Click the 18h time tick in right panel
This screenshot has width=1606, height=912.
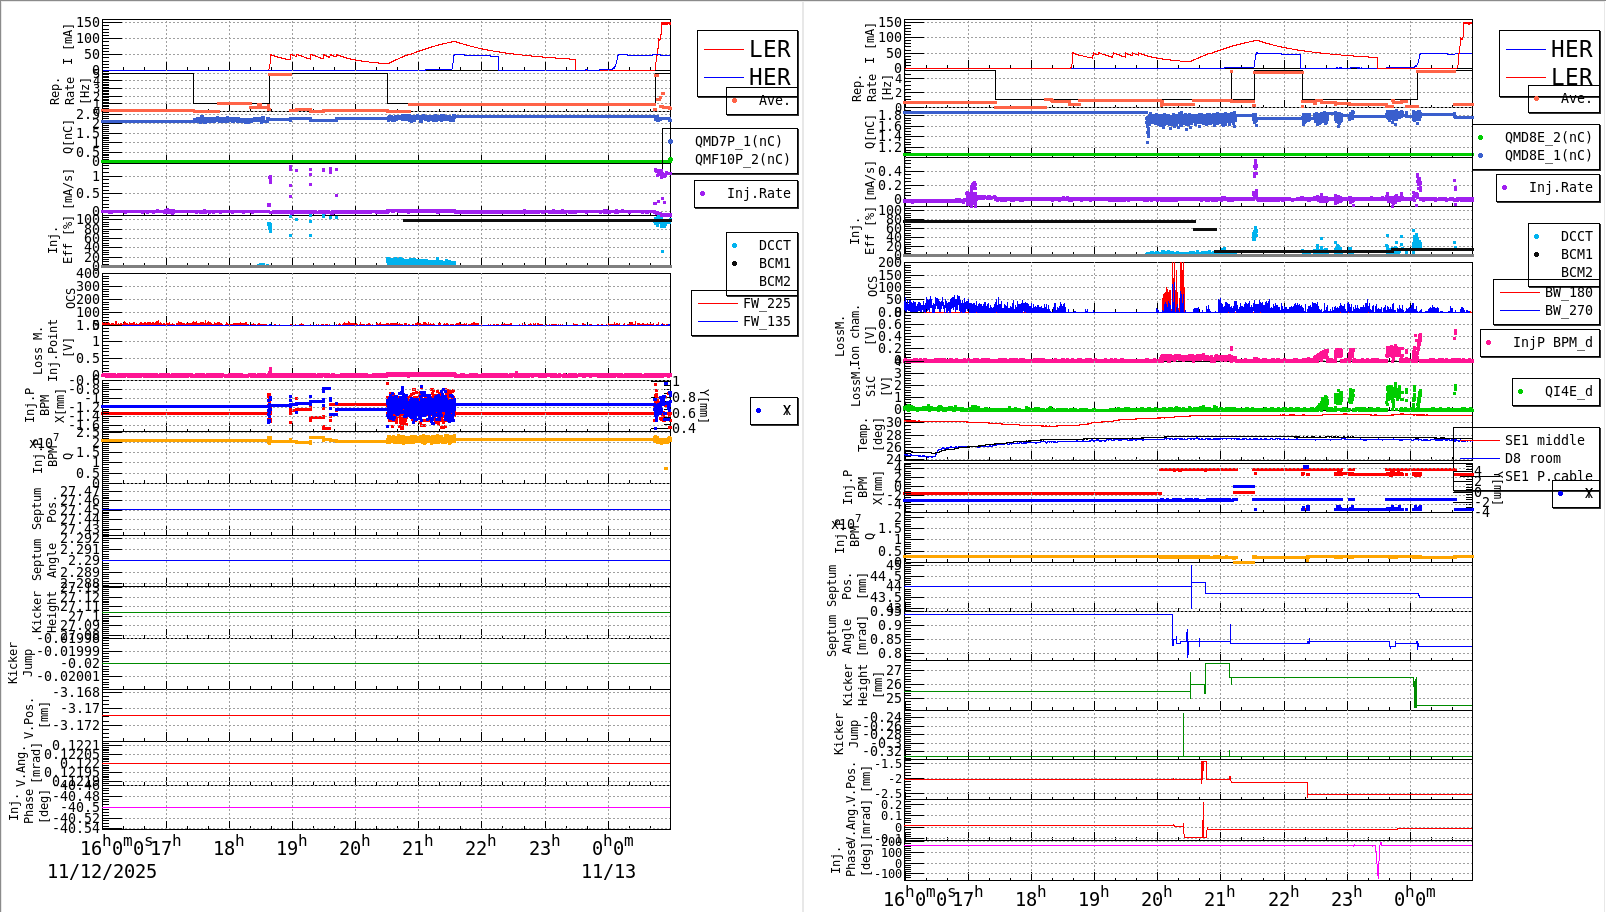click(x=1031, y=898)
